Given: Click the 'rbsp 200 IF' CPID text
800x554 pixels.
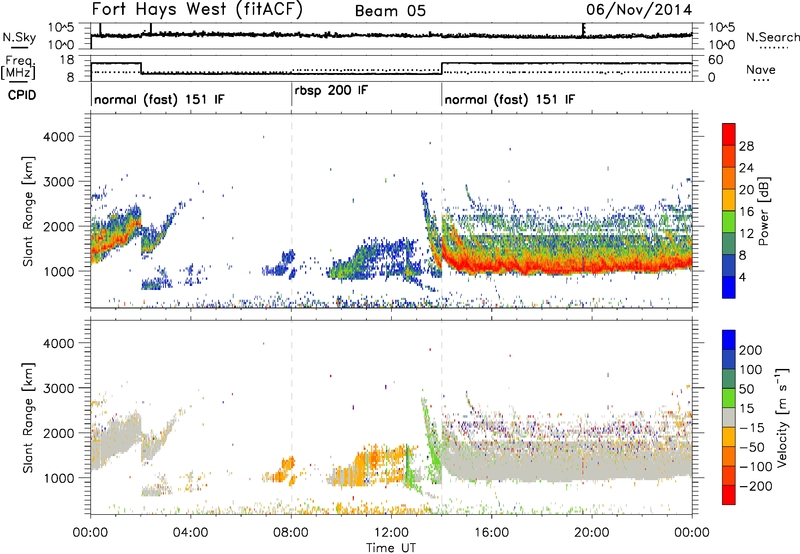Looking at the screenshot, I should (331, 91).
